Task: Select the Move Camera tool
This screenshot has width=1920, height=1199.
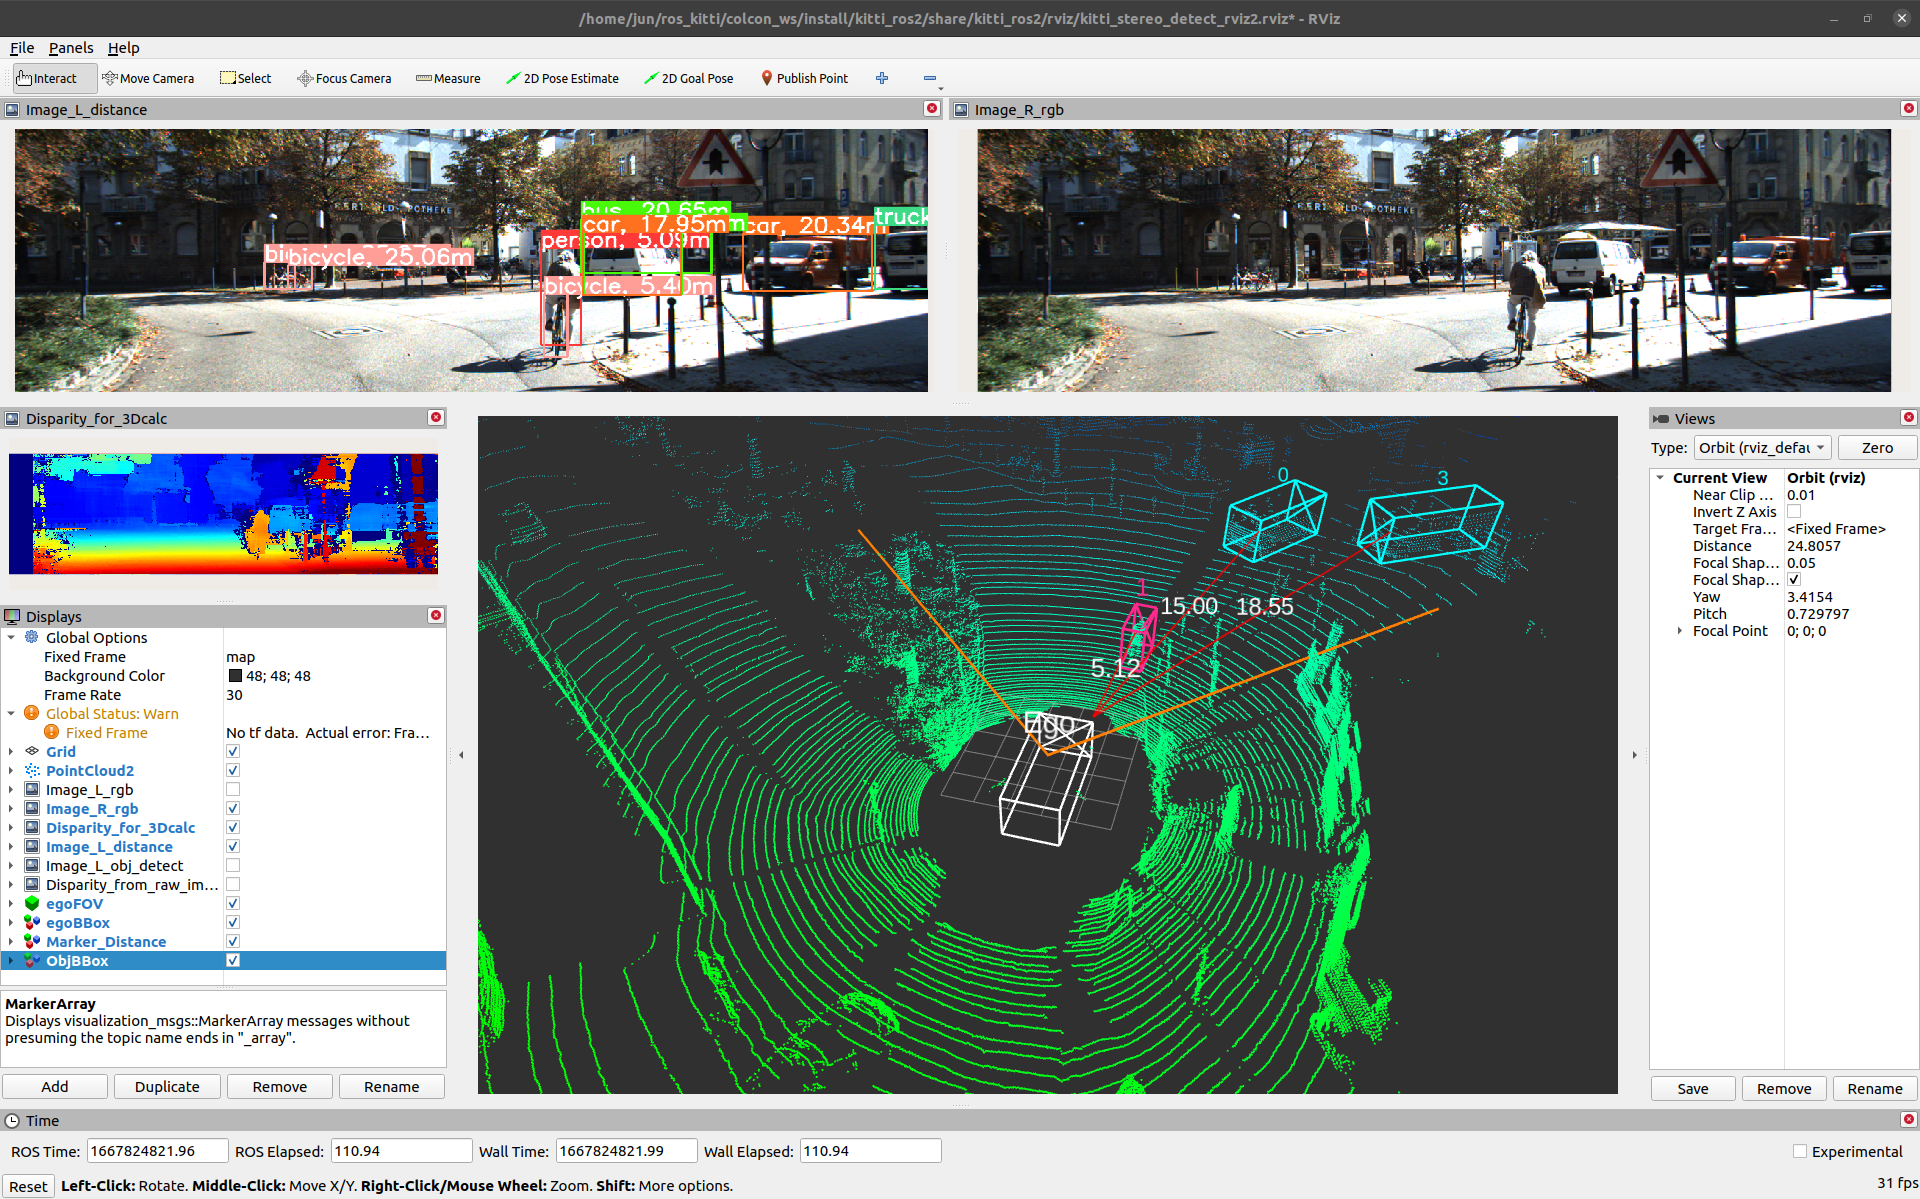Action: (148, 78)
